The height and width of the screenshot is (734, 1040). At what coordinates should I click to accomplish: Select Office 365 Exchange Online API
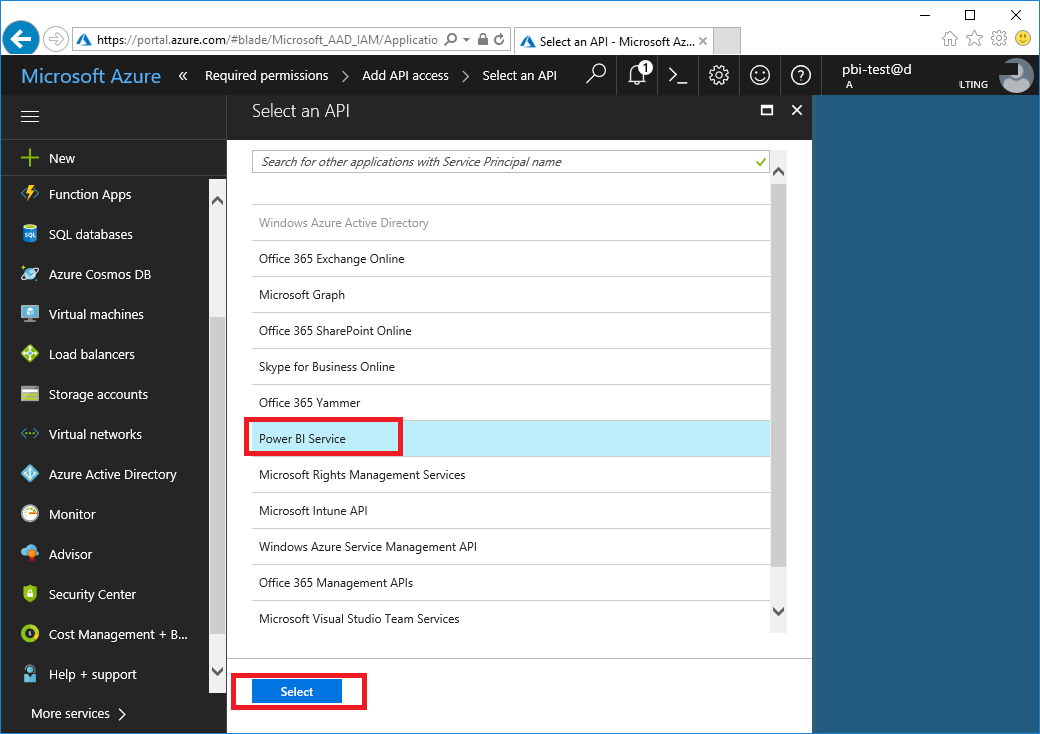511,259
